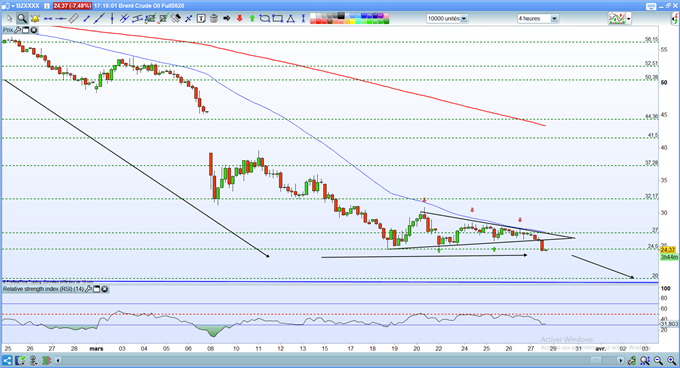Expand the 4 heures timeframe dropdown
680x368 pixels.
coord(554,19)
